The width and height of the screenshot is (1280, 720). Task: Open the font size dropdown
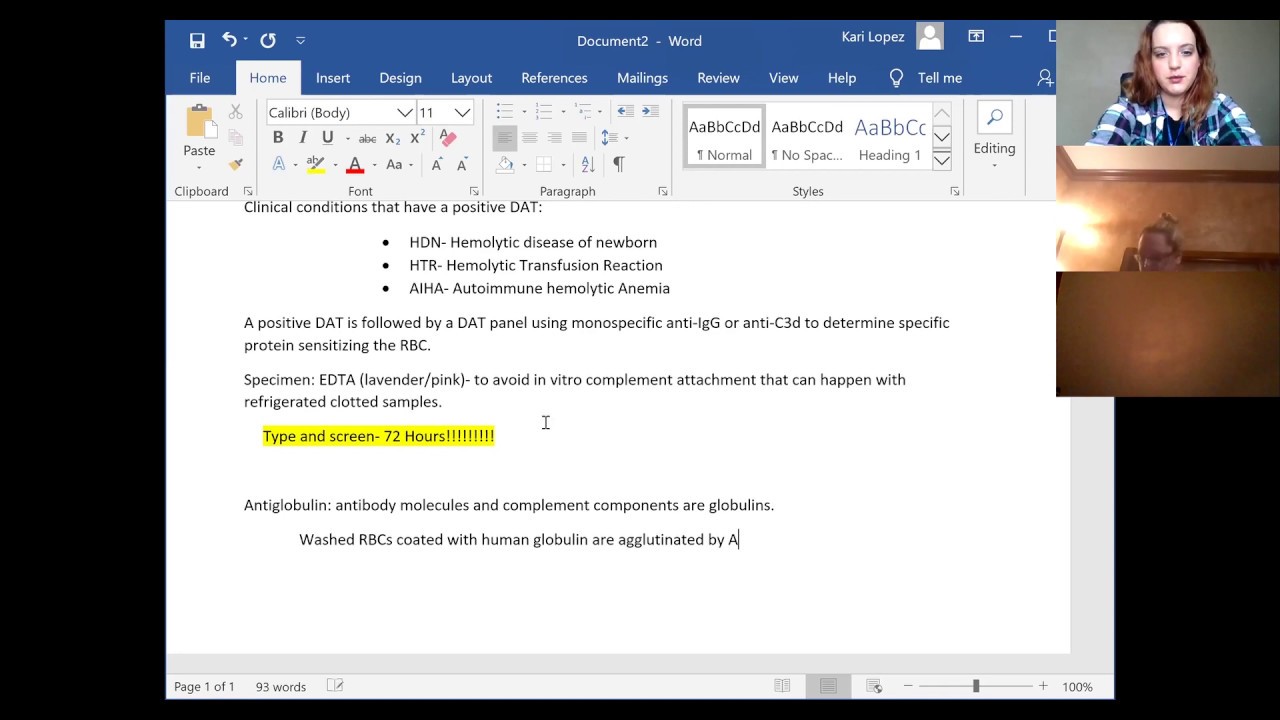(x=462, y=112)
